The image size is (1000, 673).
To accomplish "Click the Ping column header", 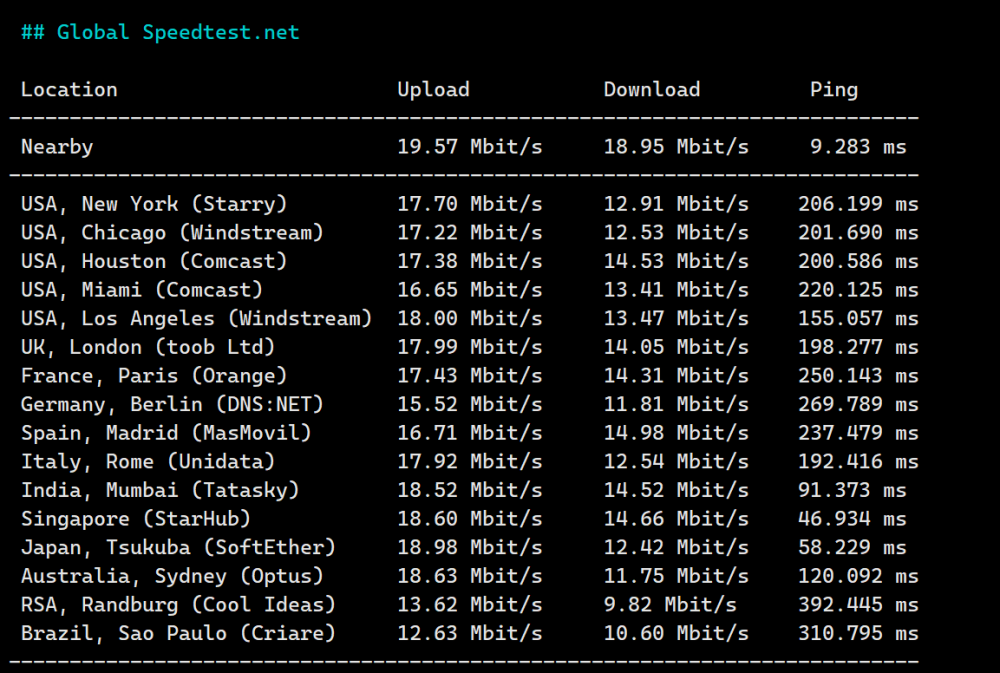I will [833, 89].
